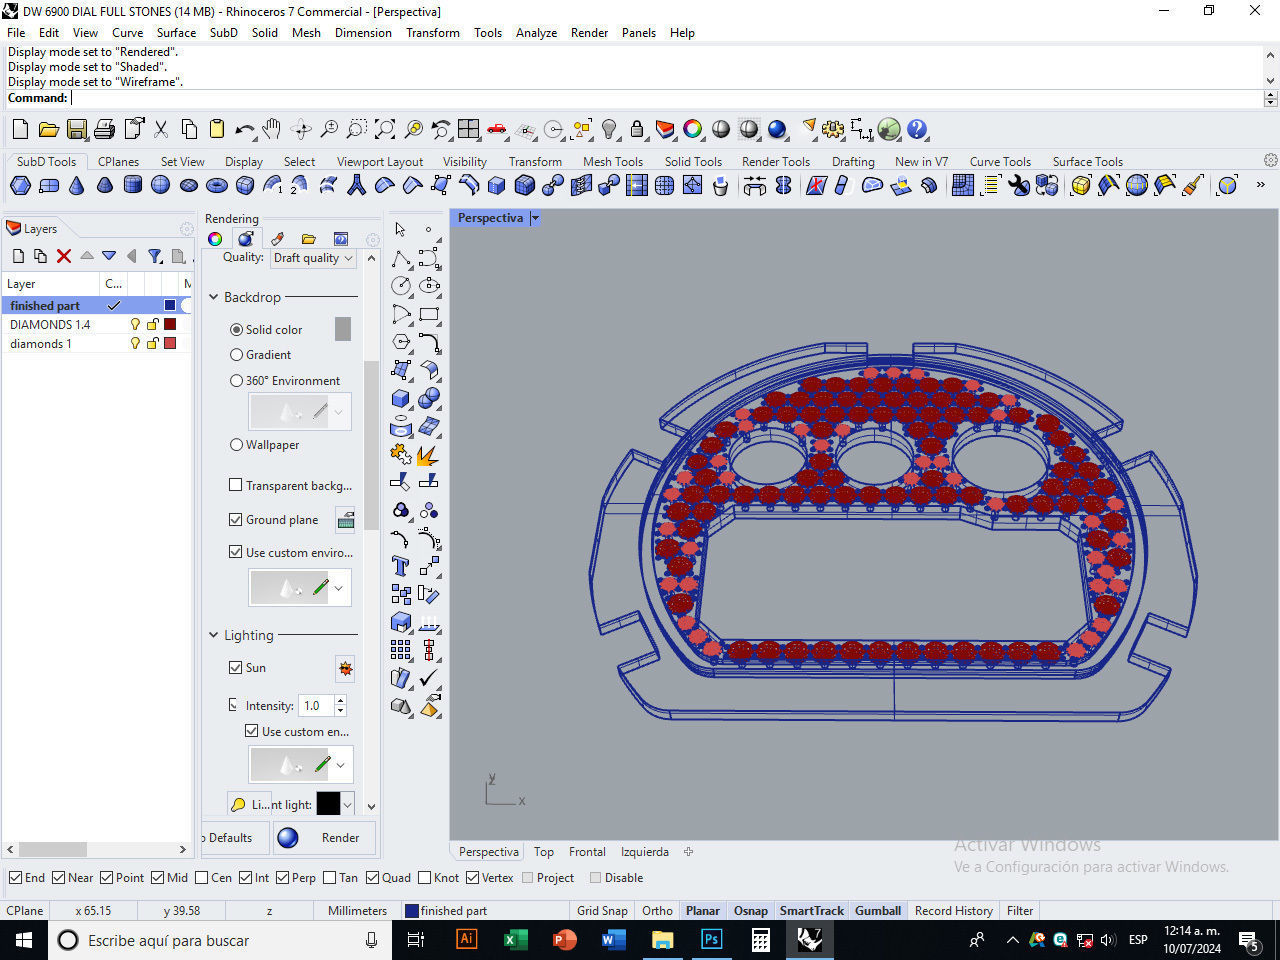The image size is (1280, 960).
Task: Collapse the Lighting section
Action: (213, 635)
